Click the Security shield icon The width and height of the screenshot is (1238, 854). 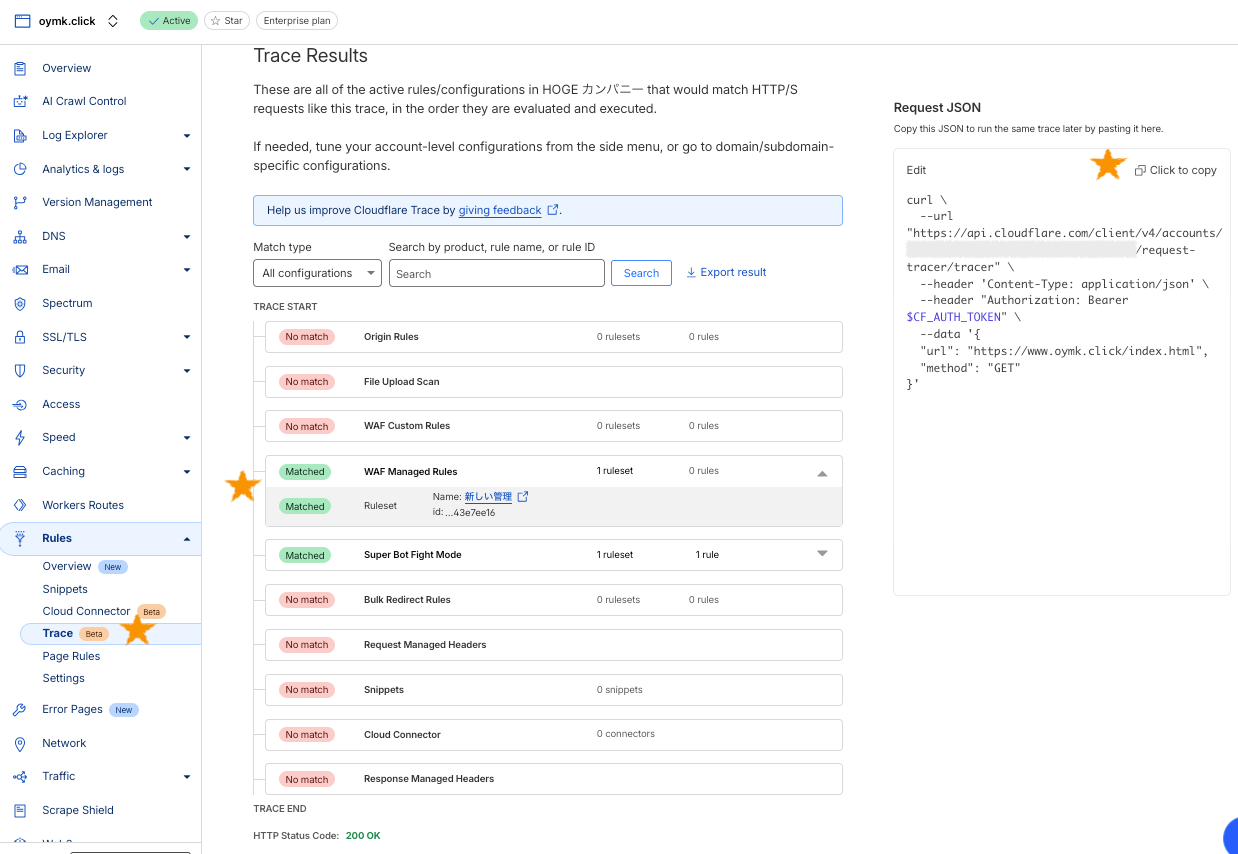[x=20, y=370]
